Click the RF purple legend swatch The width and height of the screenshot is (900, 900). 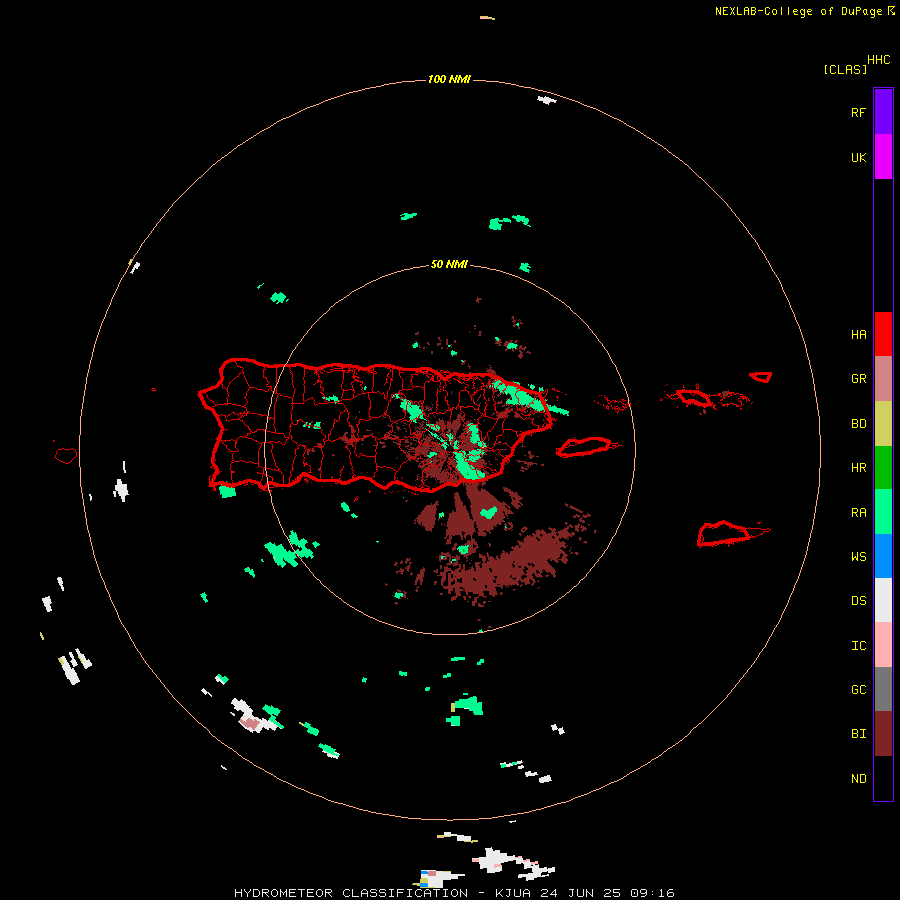883,112
